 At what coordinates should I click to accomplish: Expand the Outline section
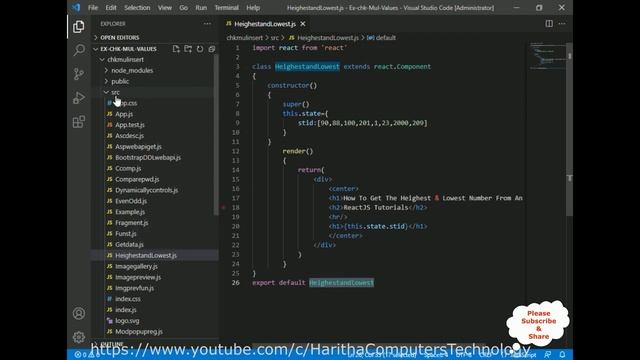[111, 344]
